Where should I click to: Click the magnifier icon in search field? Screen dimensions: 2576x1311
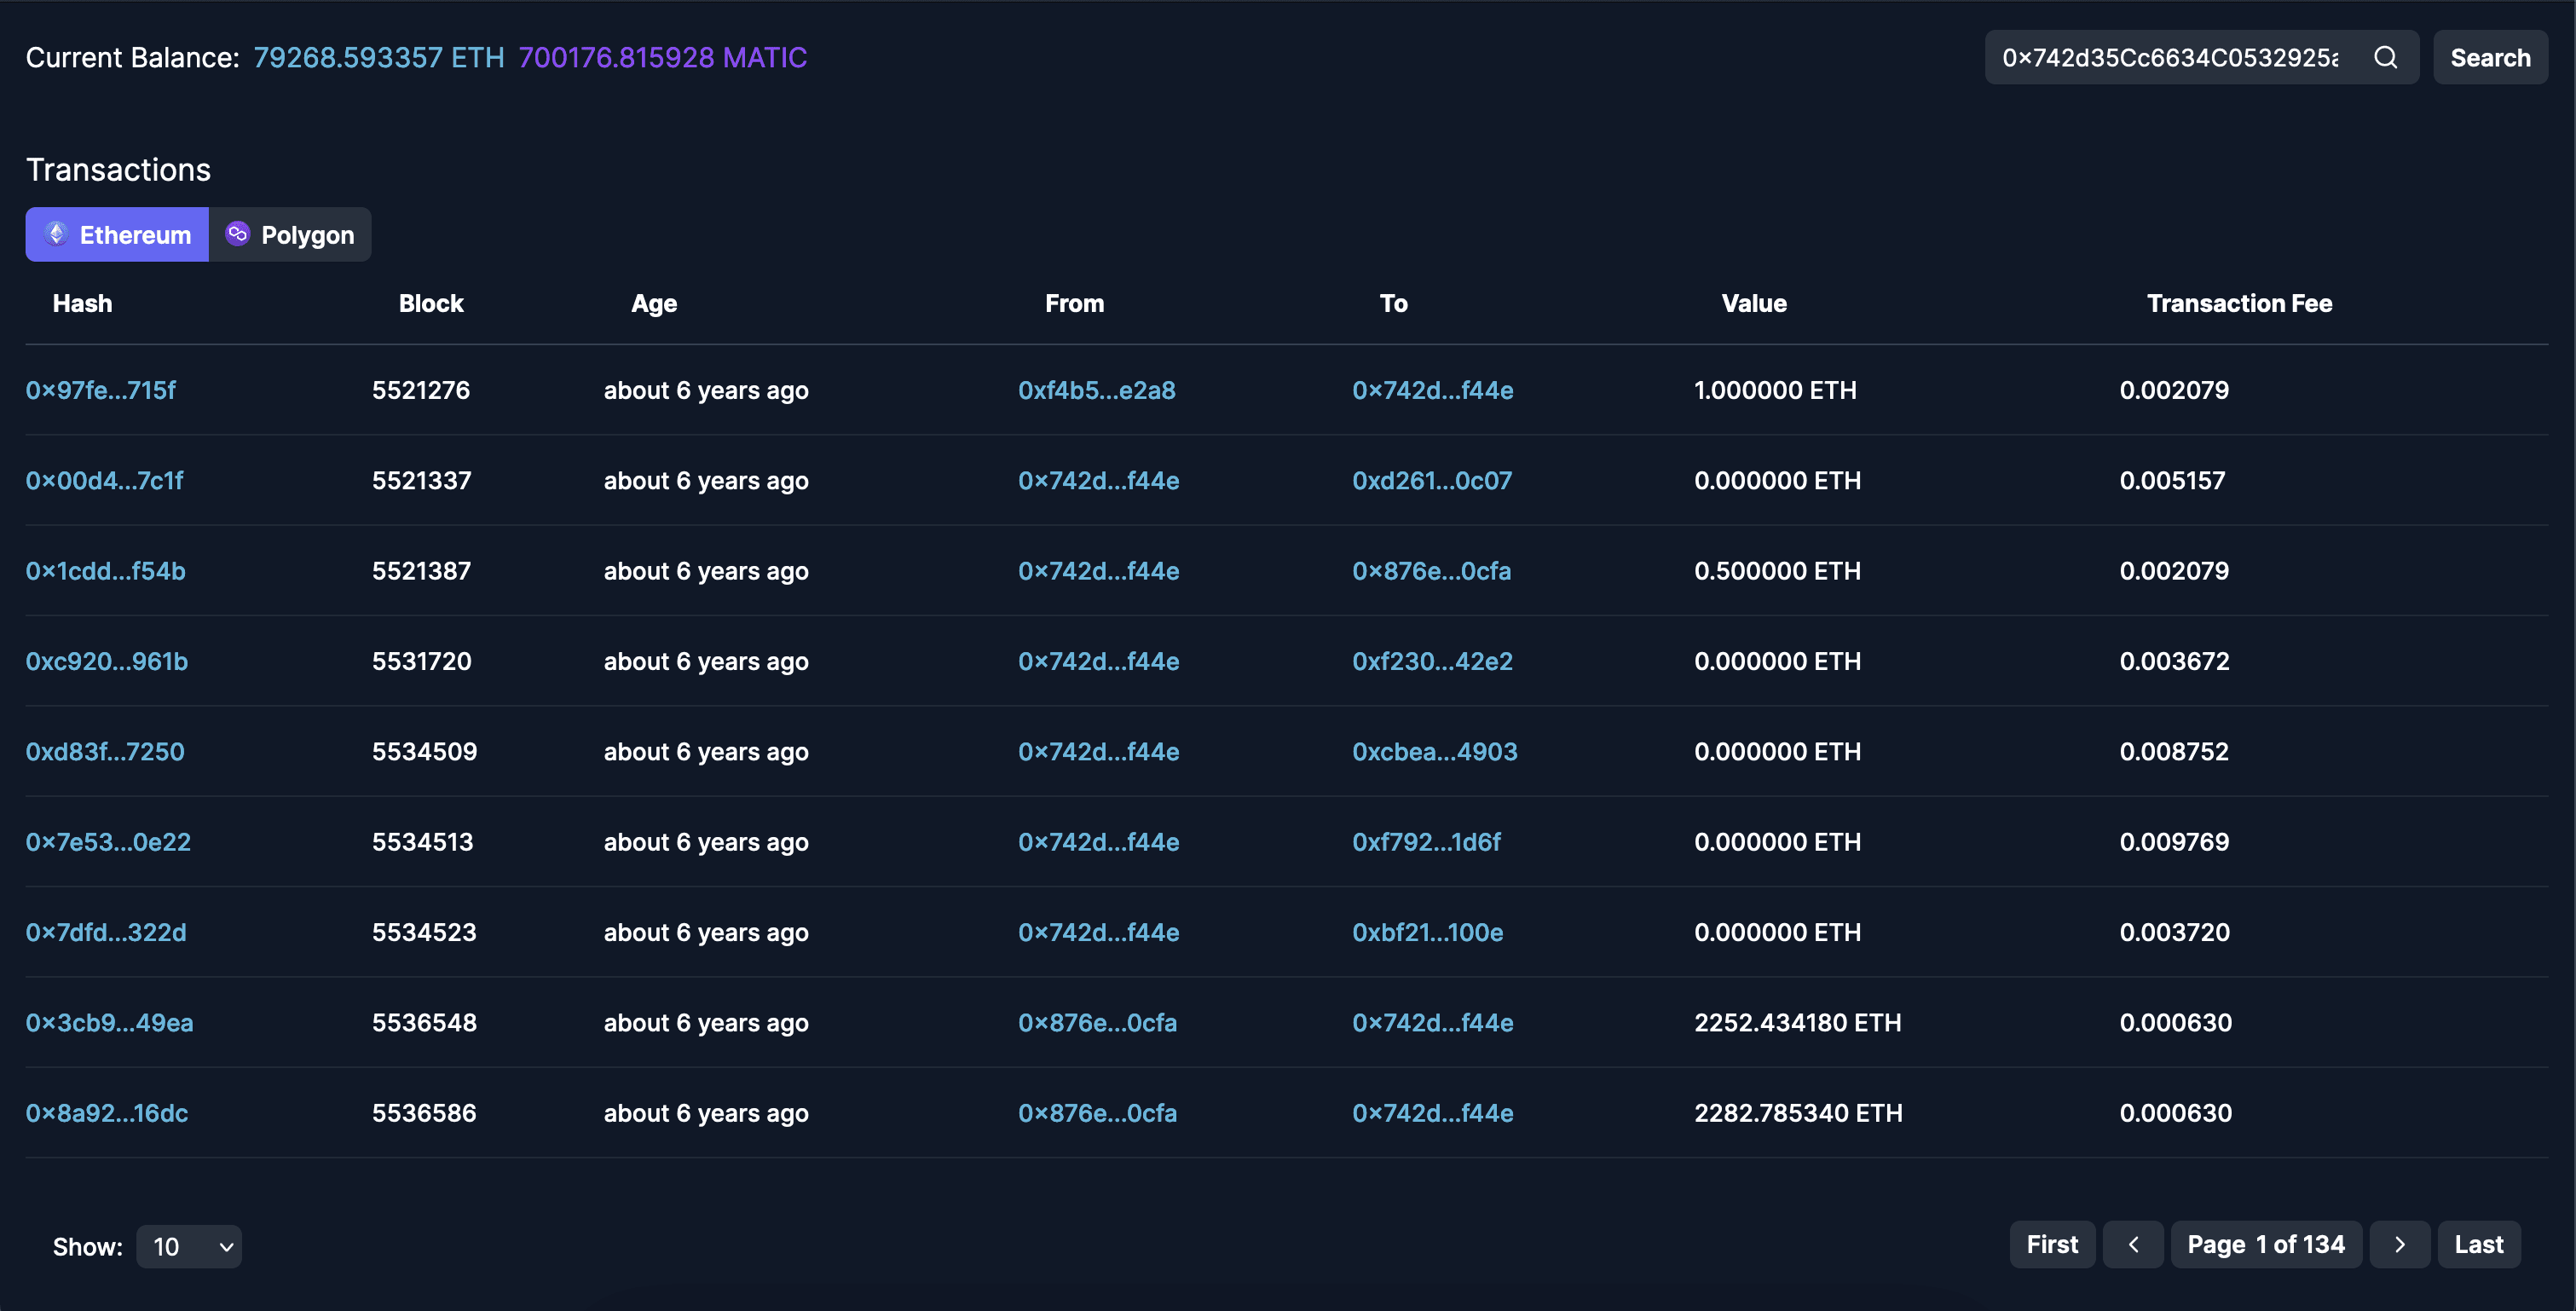click(x=2385, y=58)
